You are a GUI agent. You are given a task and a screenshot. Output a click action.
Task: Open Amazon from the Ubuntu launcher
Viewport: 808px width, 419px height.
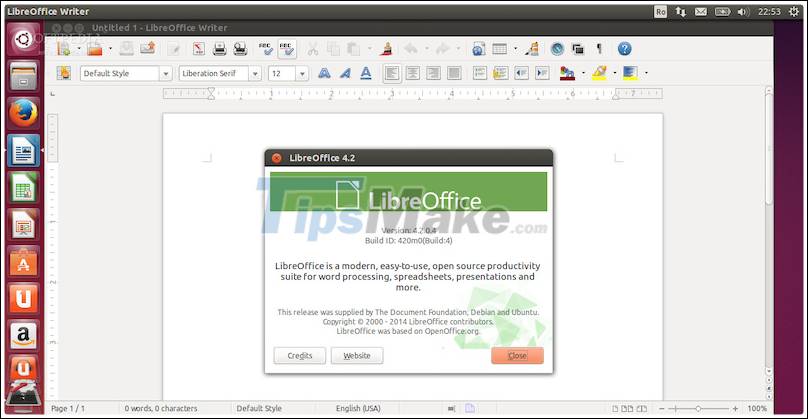[x=23, y=335]
